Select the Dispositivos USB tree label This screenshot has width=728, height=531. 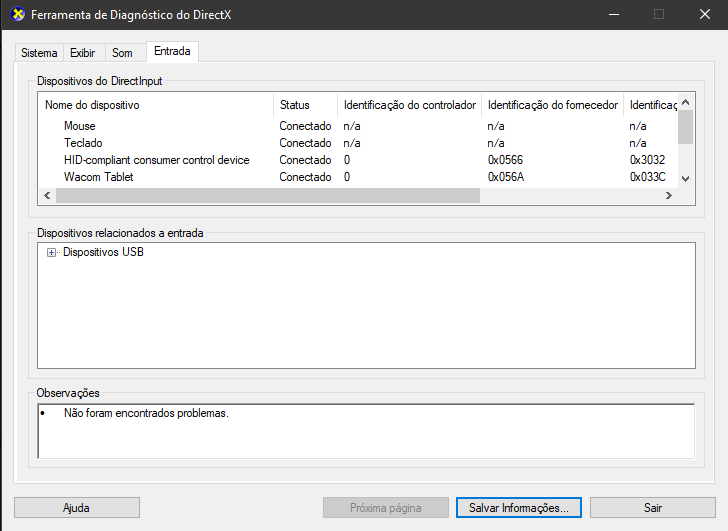[x=103, y=252]
